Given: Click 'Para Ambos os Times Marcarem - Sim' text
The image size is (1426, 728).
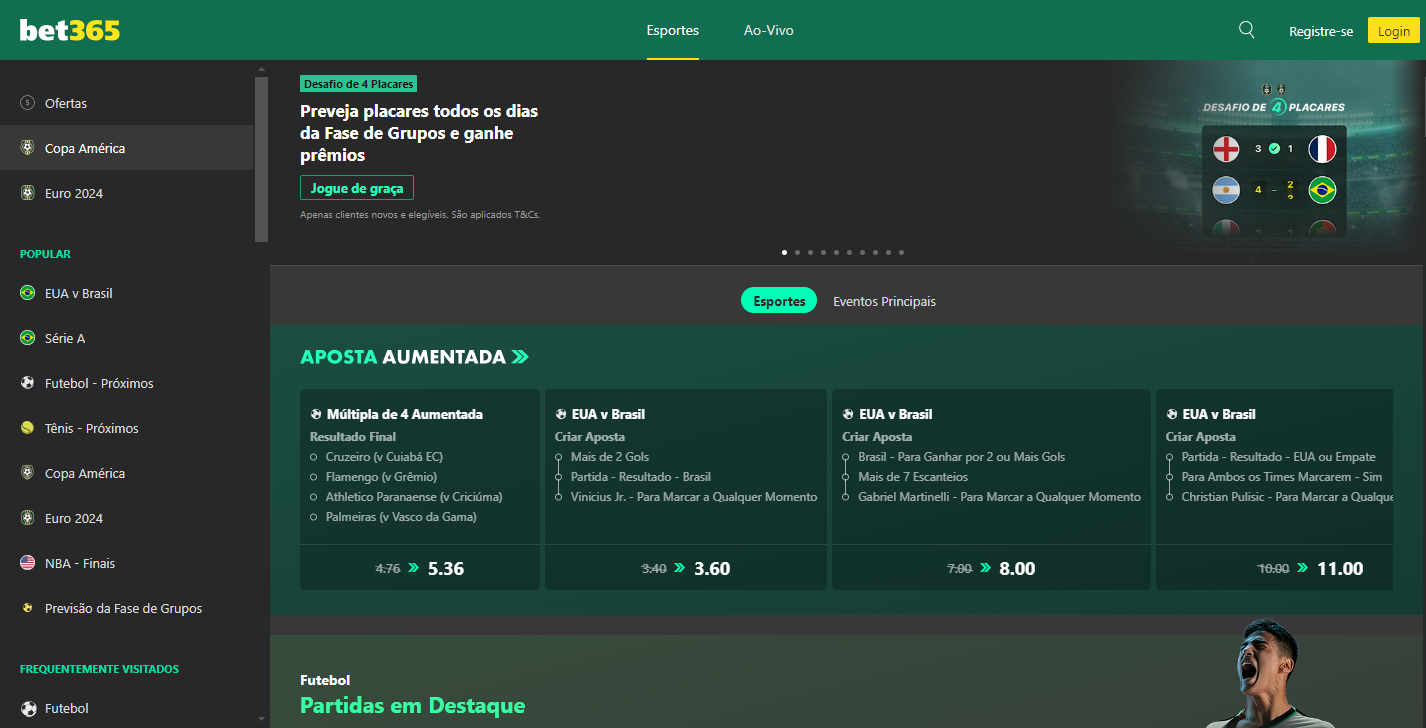Looking at the screenshot, I should pos(1281,477).
